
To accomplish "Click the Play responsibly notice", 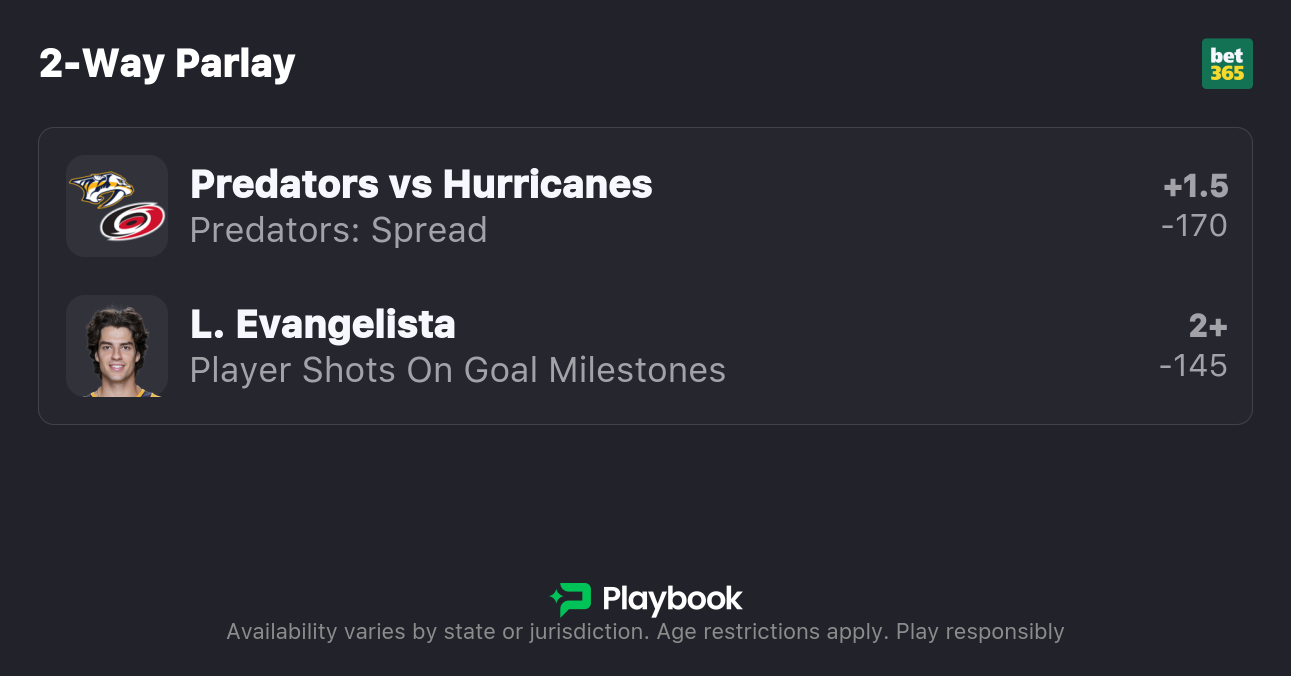I will 979,632.
